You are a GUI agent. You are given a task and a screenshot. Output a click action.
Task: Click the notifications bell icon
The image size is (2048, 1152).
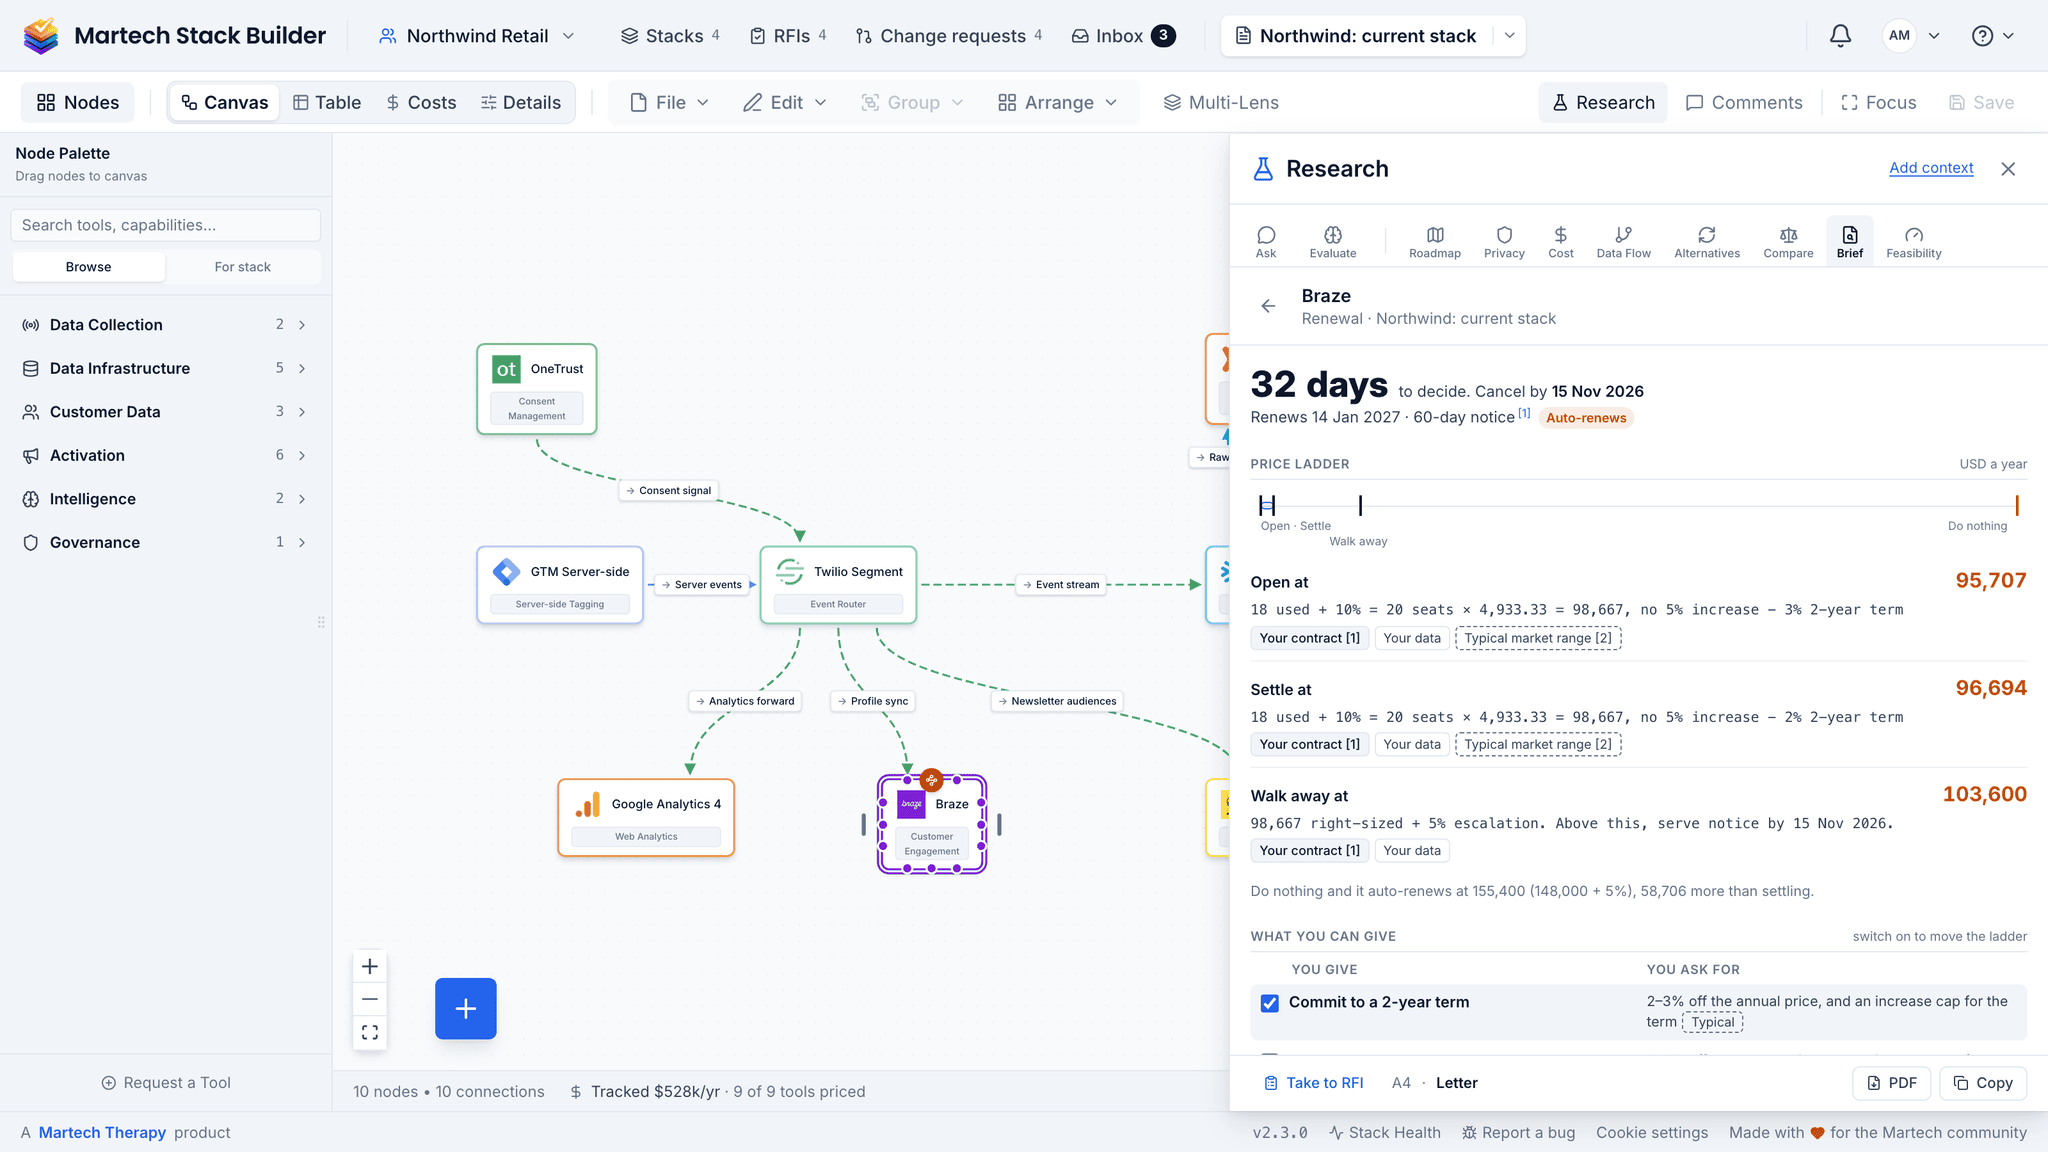(1840, 36)
